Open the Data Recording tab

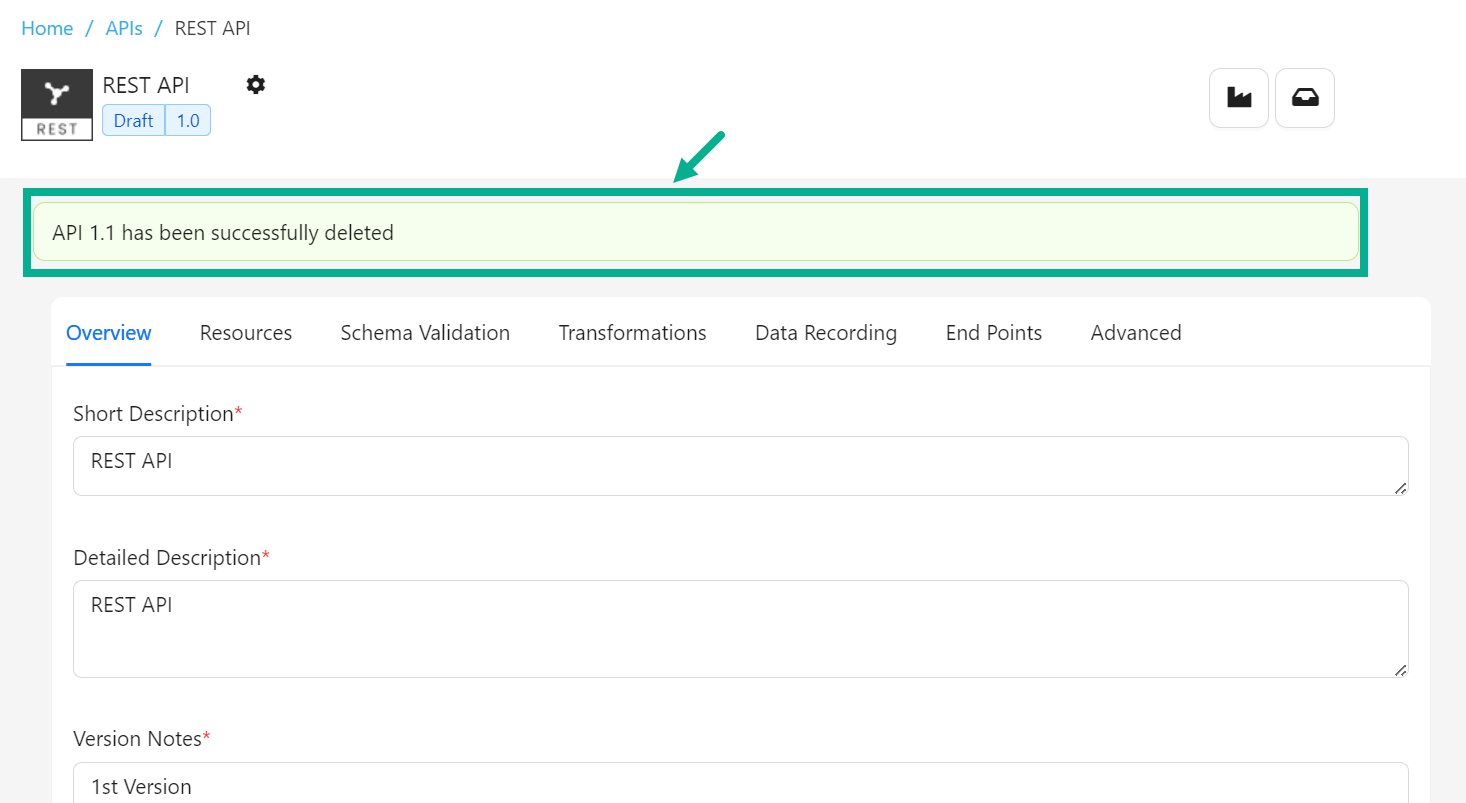click(x=826, y=333)
